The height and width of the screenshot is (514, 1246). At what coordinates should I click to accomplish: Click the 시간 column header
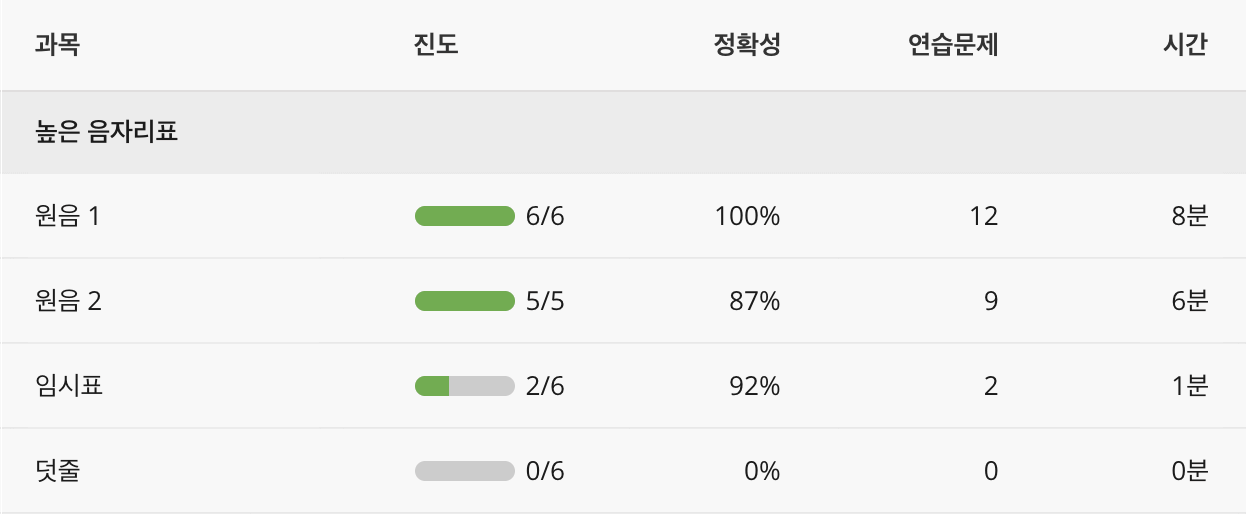pyautogui.click(x=1185, y=45)
